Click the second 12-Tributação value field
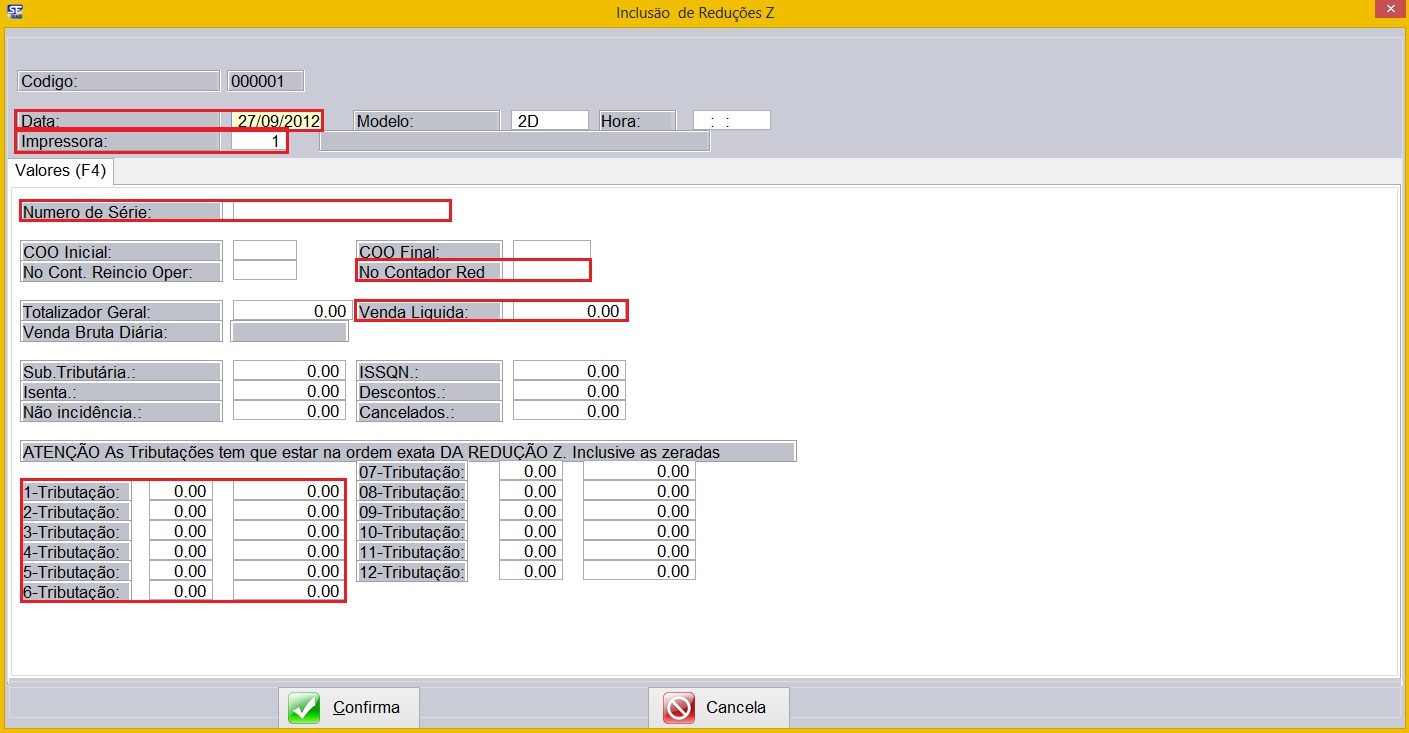 point(638,571)
